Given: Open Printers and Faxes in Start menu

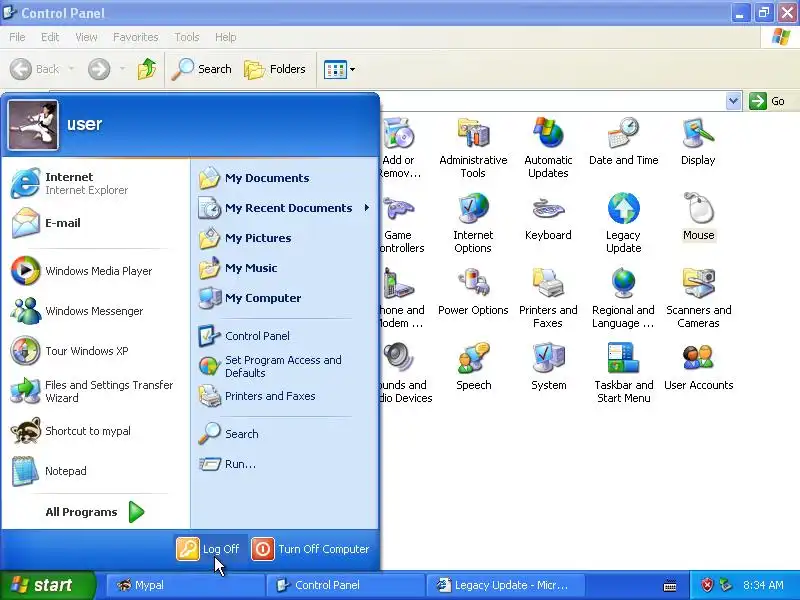Looking at the screenshot, I should (x=284, y=396).
